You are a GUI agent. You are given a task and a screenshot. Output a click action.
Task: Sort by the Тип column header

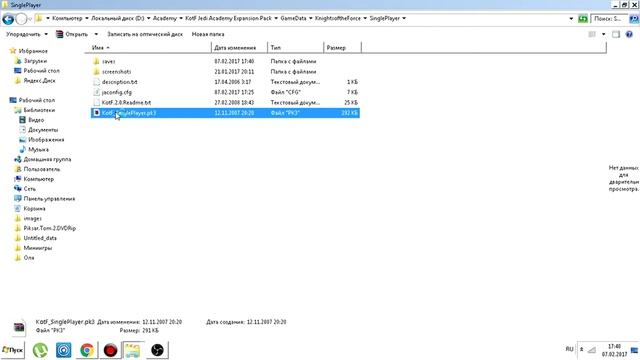(x=296, y=48)
